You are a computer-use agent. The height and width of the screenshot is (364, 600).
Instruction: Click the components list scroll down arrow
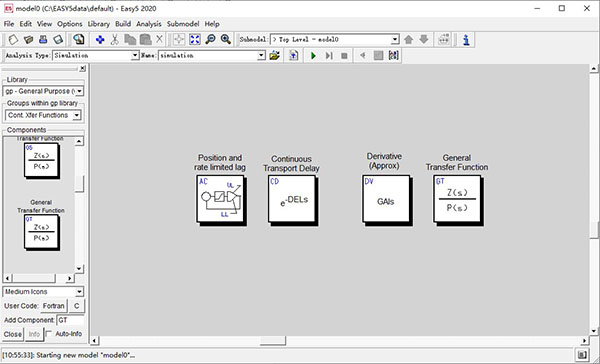pos(79,268)
